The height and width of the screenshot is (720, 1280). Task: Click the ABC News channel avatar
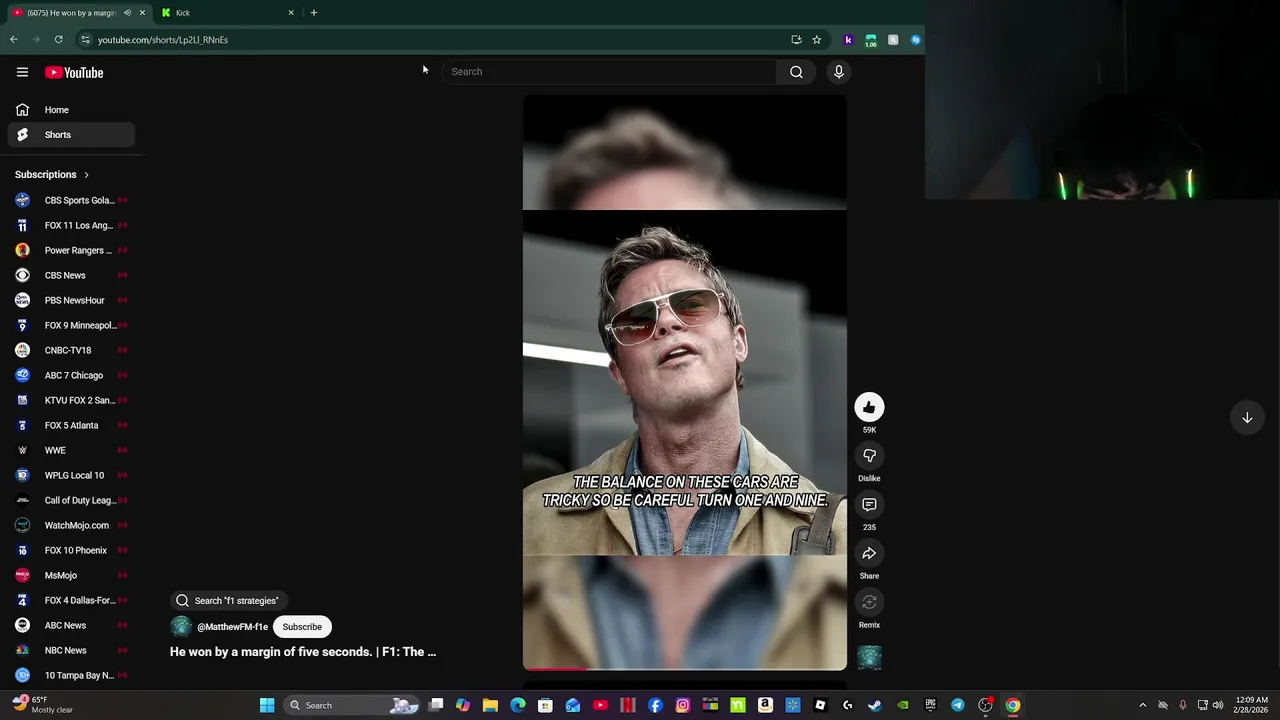[x=22, y=625]
